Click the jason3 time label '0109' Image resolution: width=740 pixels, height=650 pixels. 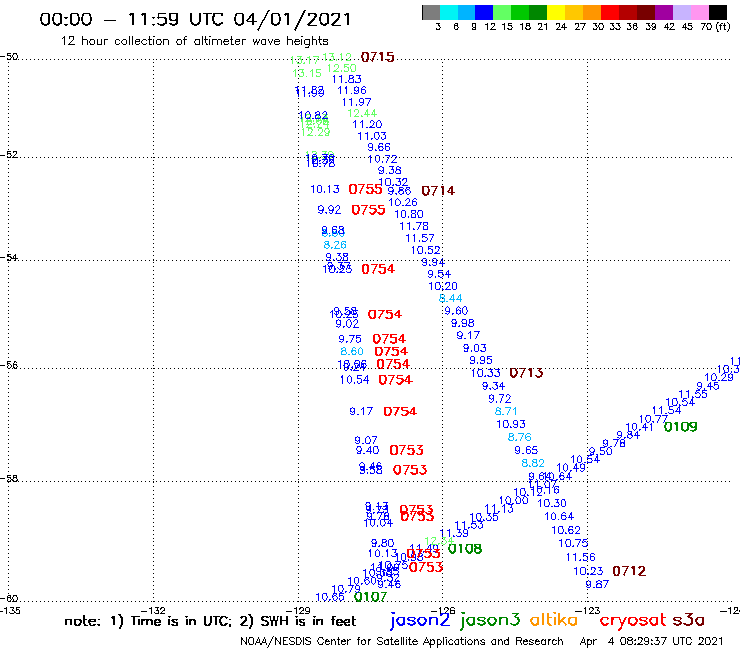[x=681, y=427]
